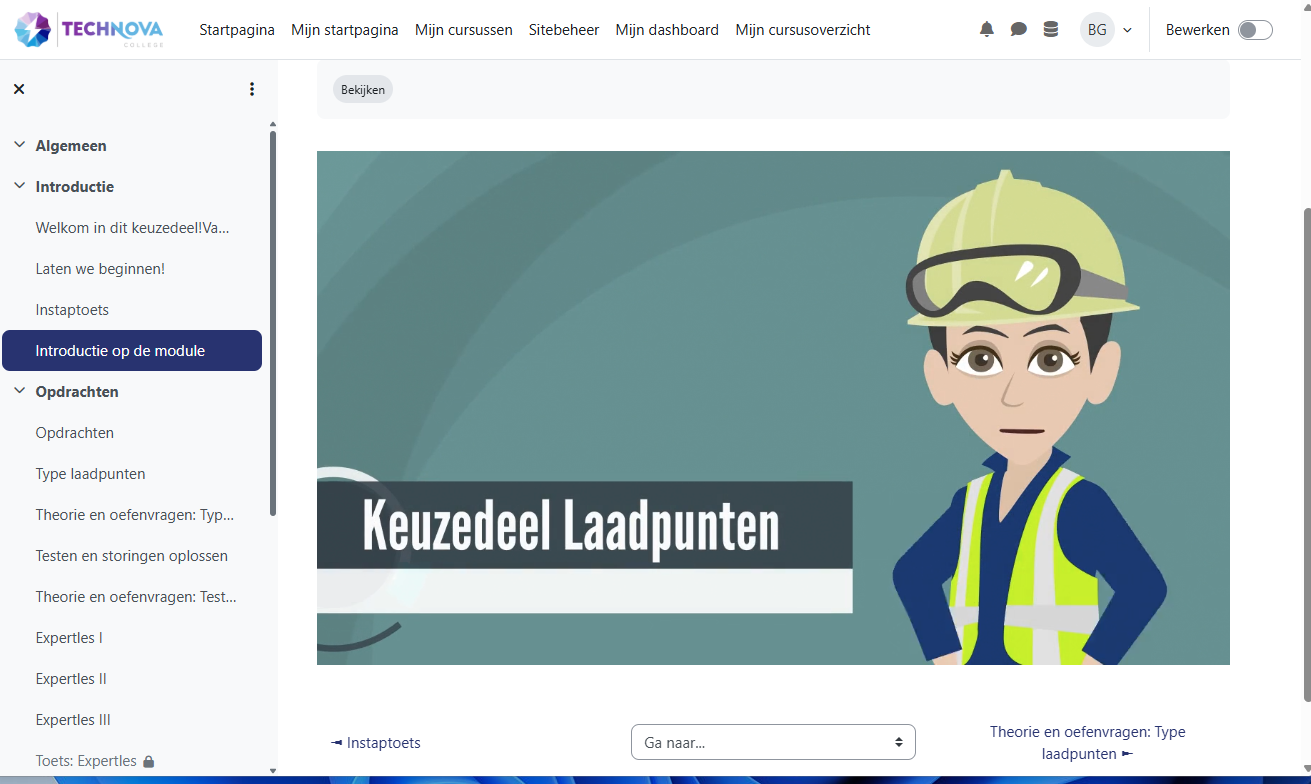1311x784 pixels.
Task: Select Type laadpunten in the course index
Action: pos(90,474)
